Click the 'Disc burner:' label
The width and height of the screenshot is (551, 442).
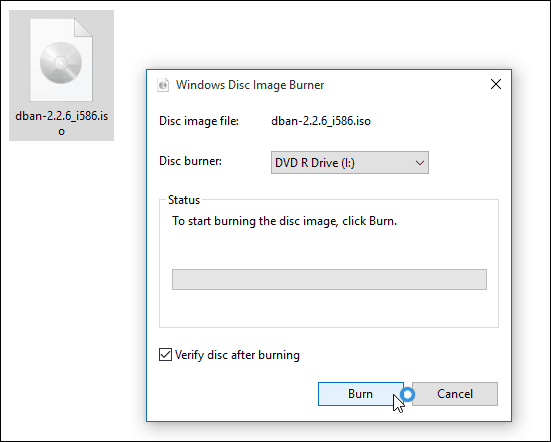[x=190, y=161]
